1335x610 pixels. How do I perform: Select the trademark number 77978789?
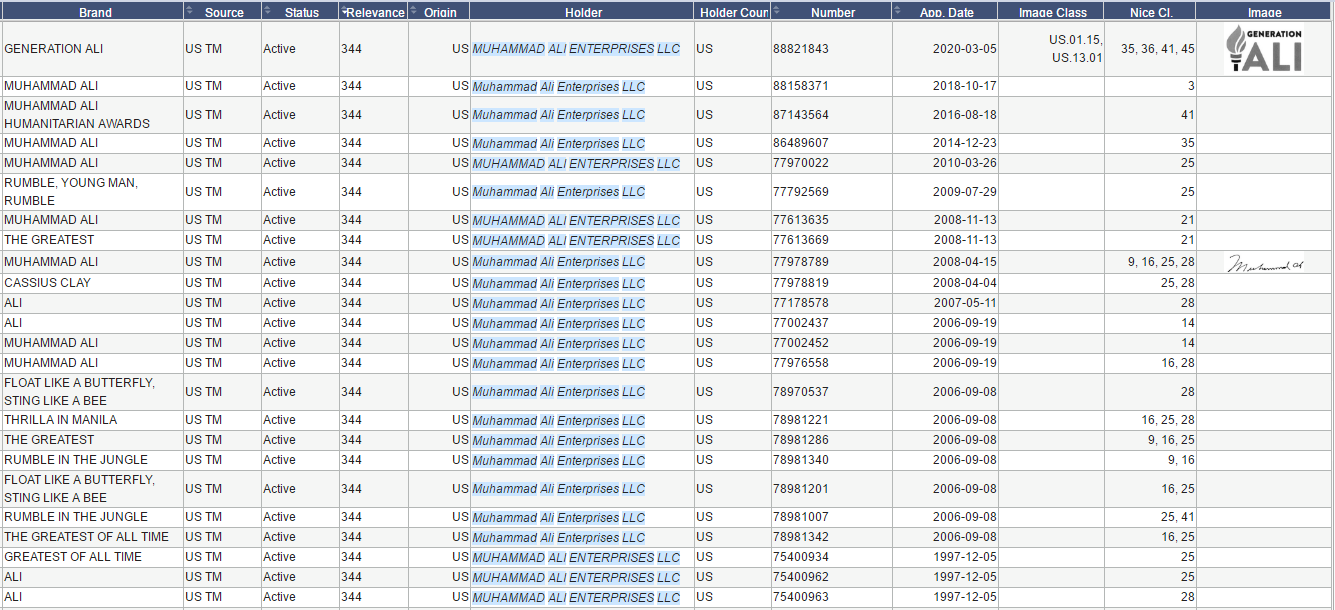tap(801, 262)
